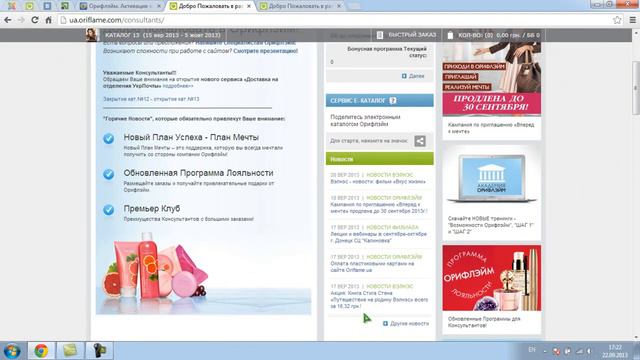Open the Chrome menu icon
640x360 pixels.
[632, 20]
